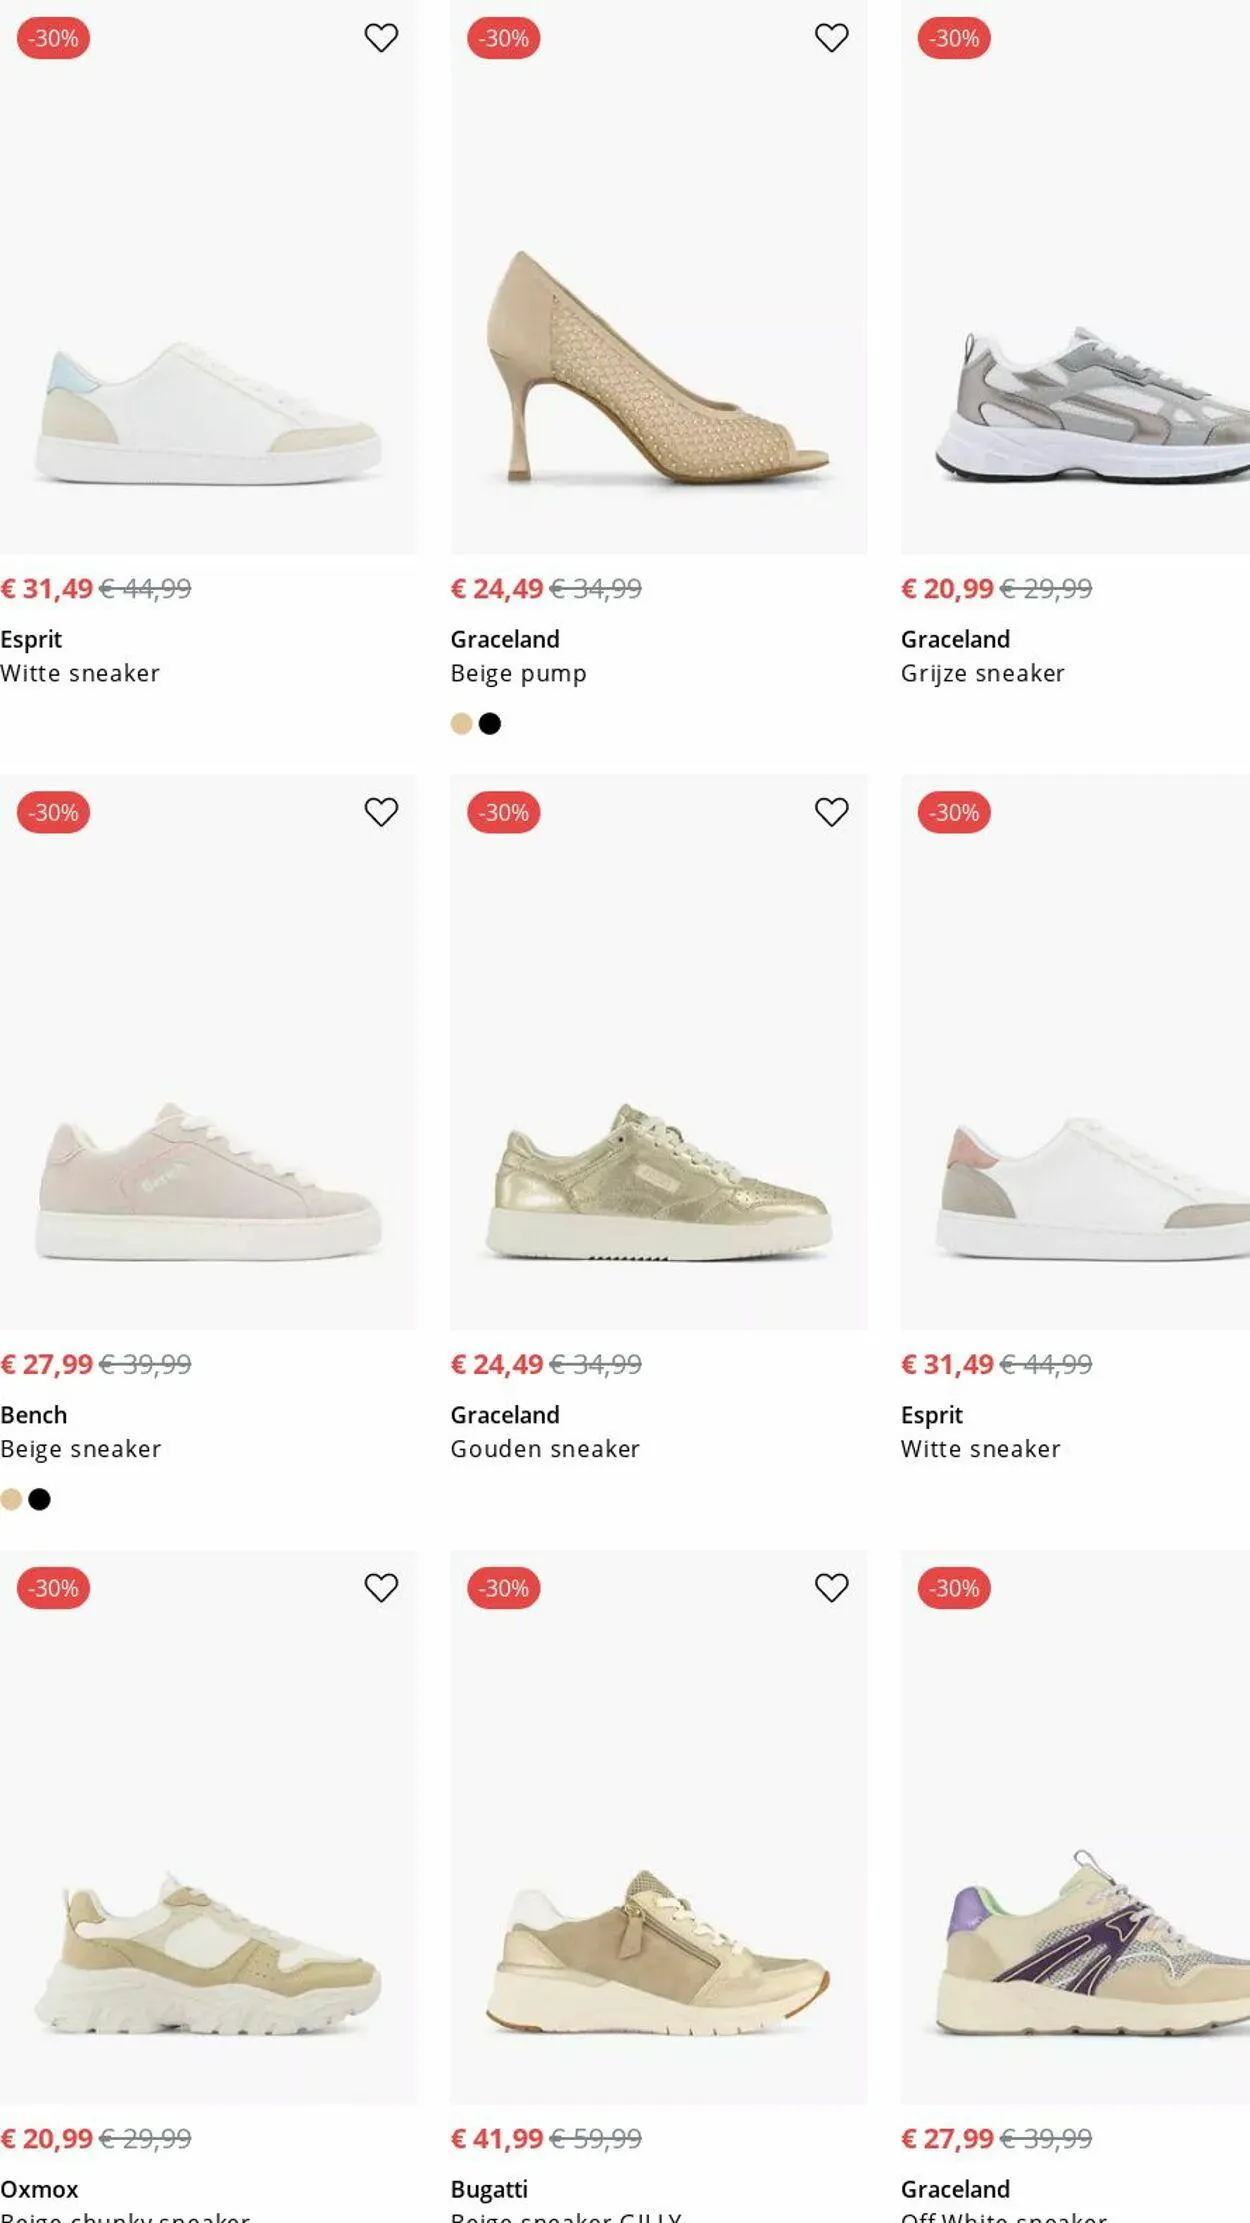The width and height of the screenshot is (1250, 2223).
Task: Save Oxmox chunky sneaker to favorites
Action: point(381,1587)
